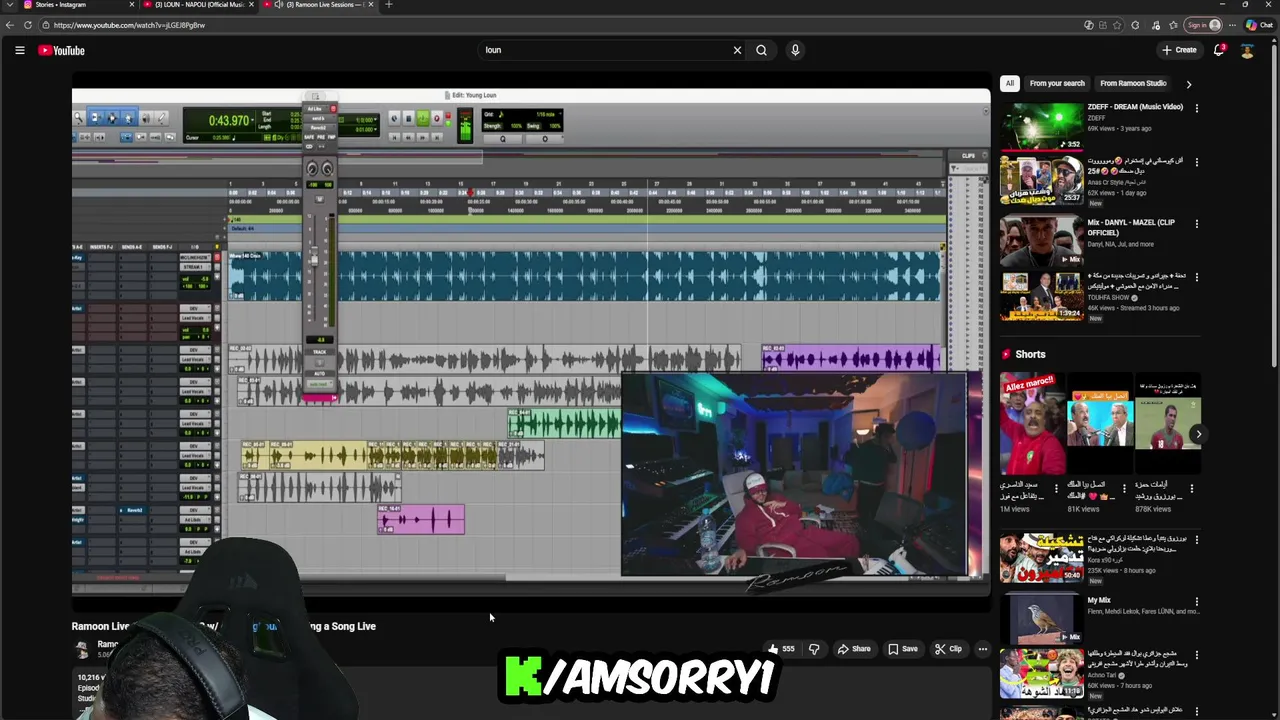1280x720 pixels.
Task: Start voice search with microphone icon
Action: coord(795,50)
